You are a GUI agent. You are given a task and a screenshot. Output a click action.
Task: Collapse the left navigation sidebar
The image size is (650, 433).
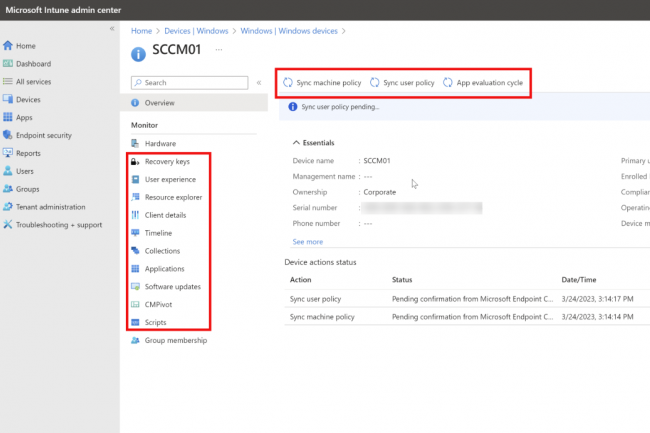[x=111, y=29]
